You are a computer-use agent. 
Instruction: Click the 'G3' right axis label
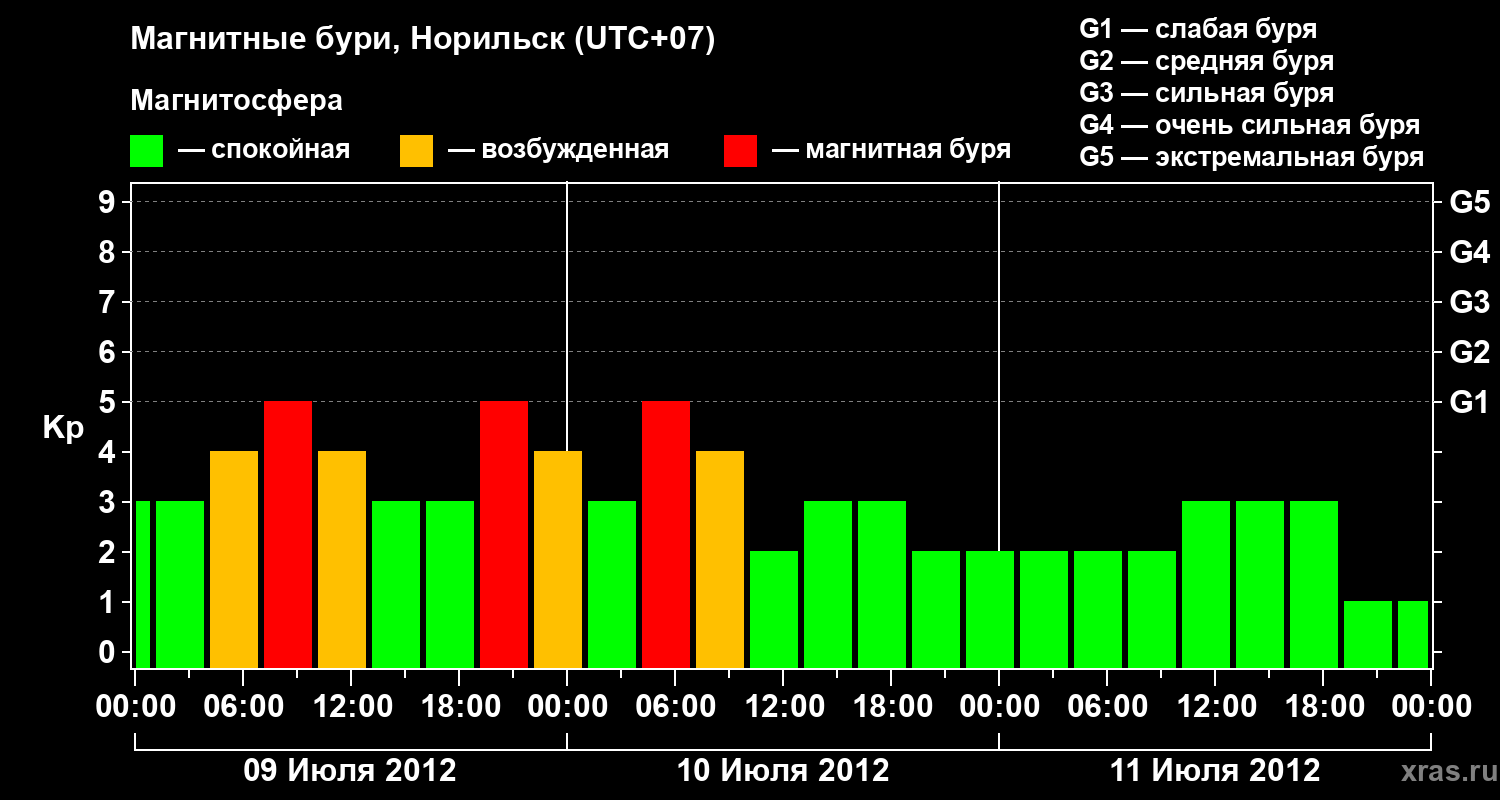(1469, 302)
